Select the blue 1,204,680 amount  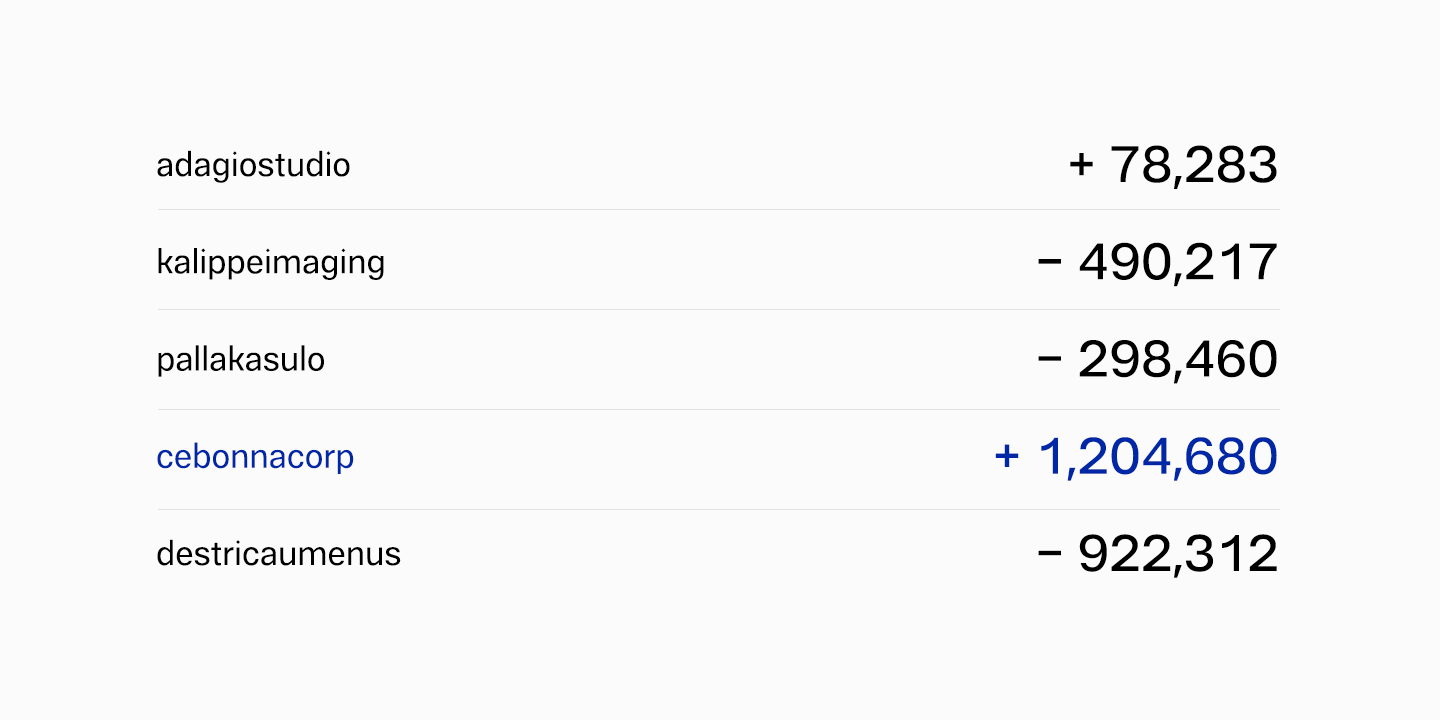click(1158, 457)
